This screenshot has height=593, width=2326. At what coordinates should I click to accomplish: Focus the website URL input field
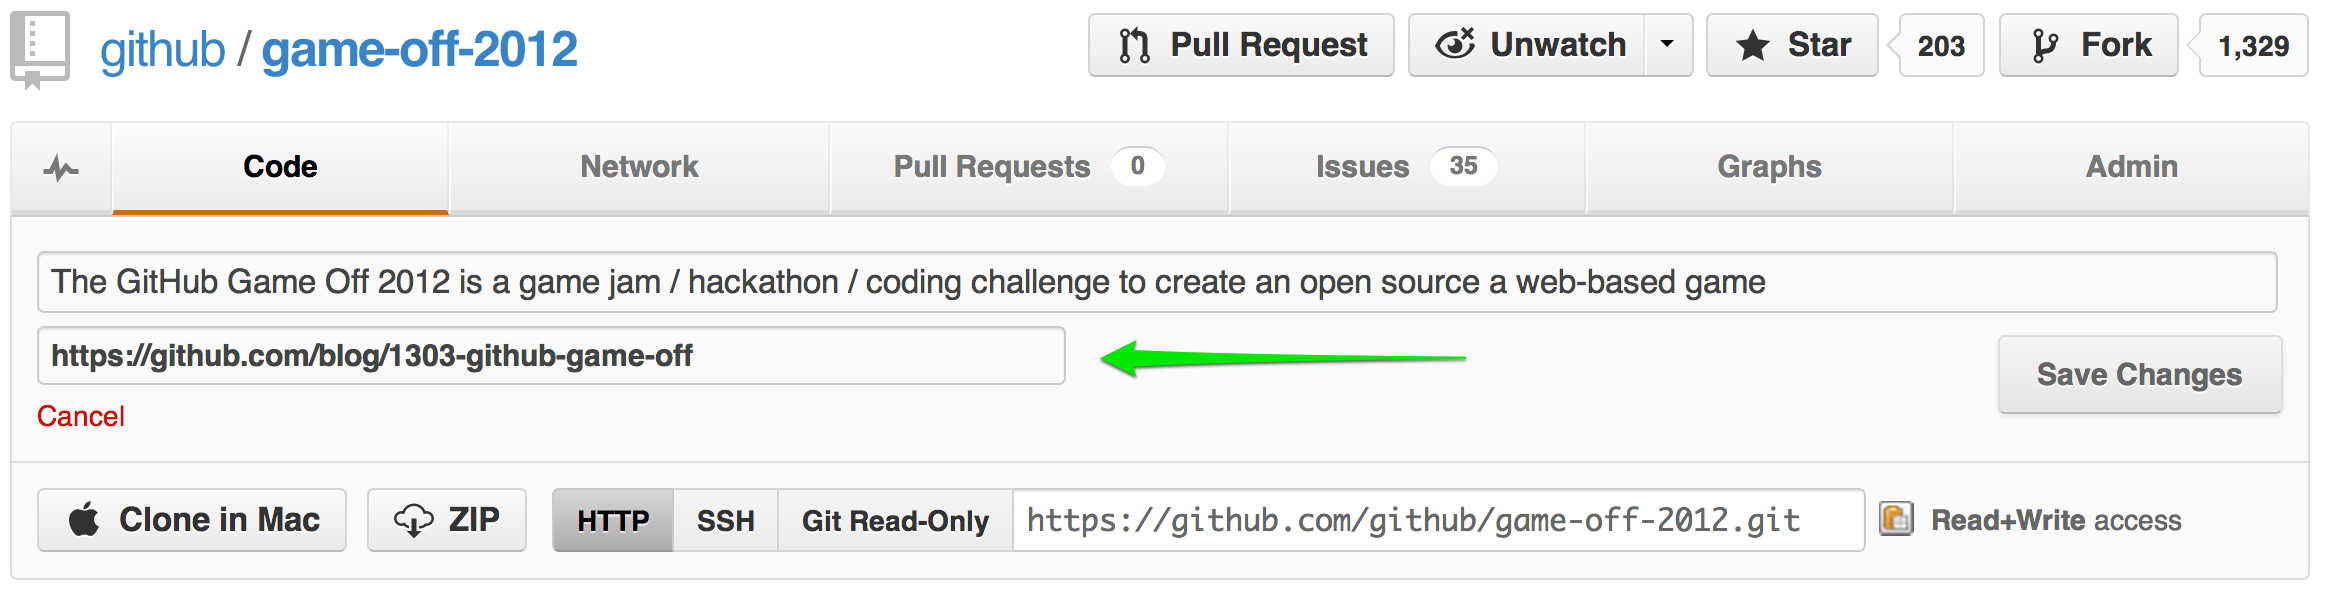click(551, 356)
